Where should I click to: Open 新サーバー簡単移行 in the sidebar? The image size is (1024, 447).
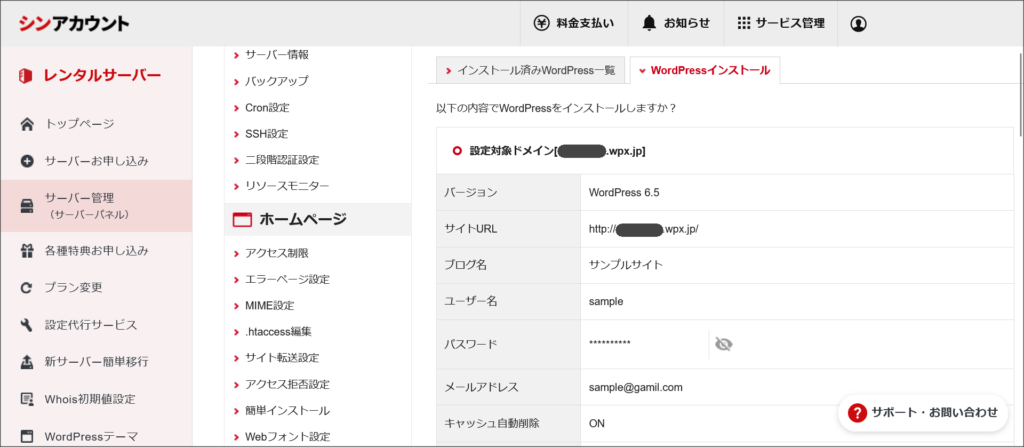click(x=96, y=361)
